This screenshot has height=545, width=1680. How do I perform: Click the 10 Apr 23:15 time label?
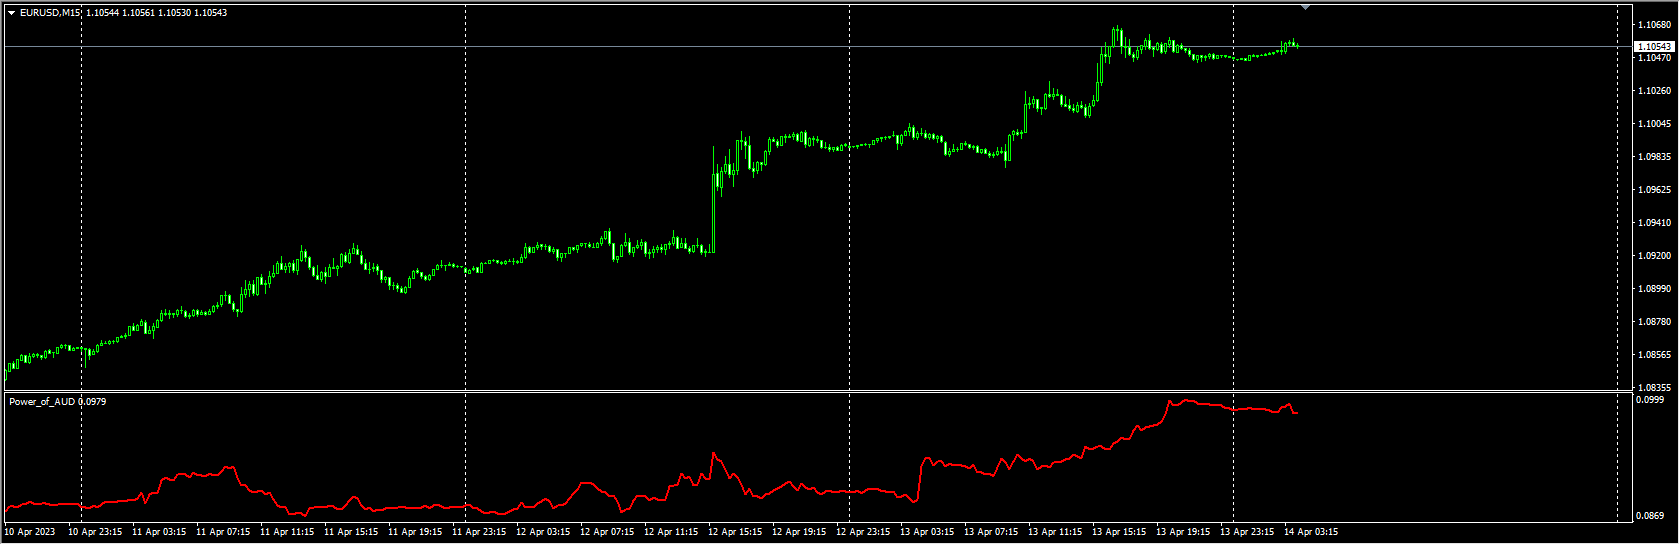[x=95, y=532]
